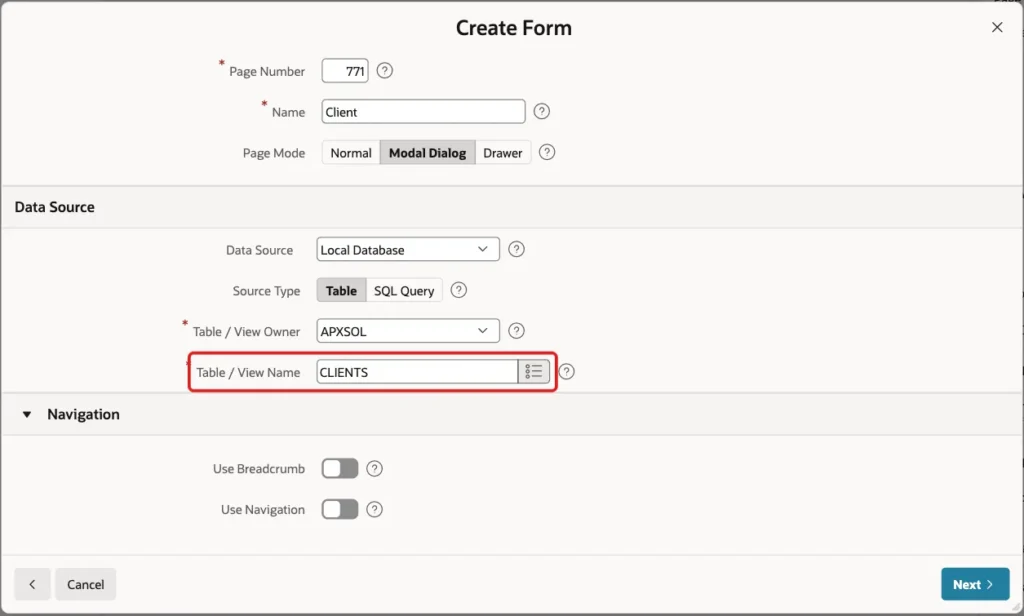Viewport: 1024px width, 616px height.
Task: Open the Data Source Local Database dropdown
Action: click(x=408, y=250)
